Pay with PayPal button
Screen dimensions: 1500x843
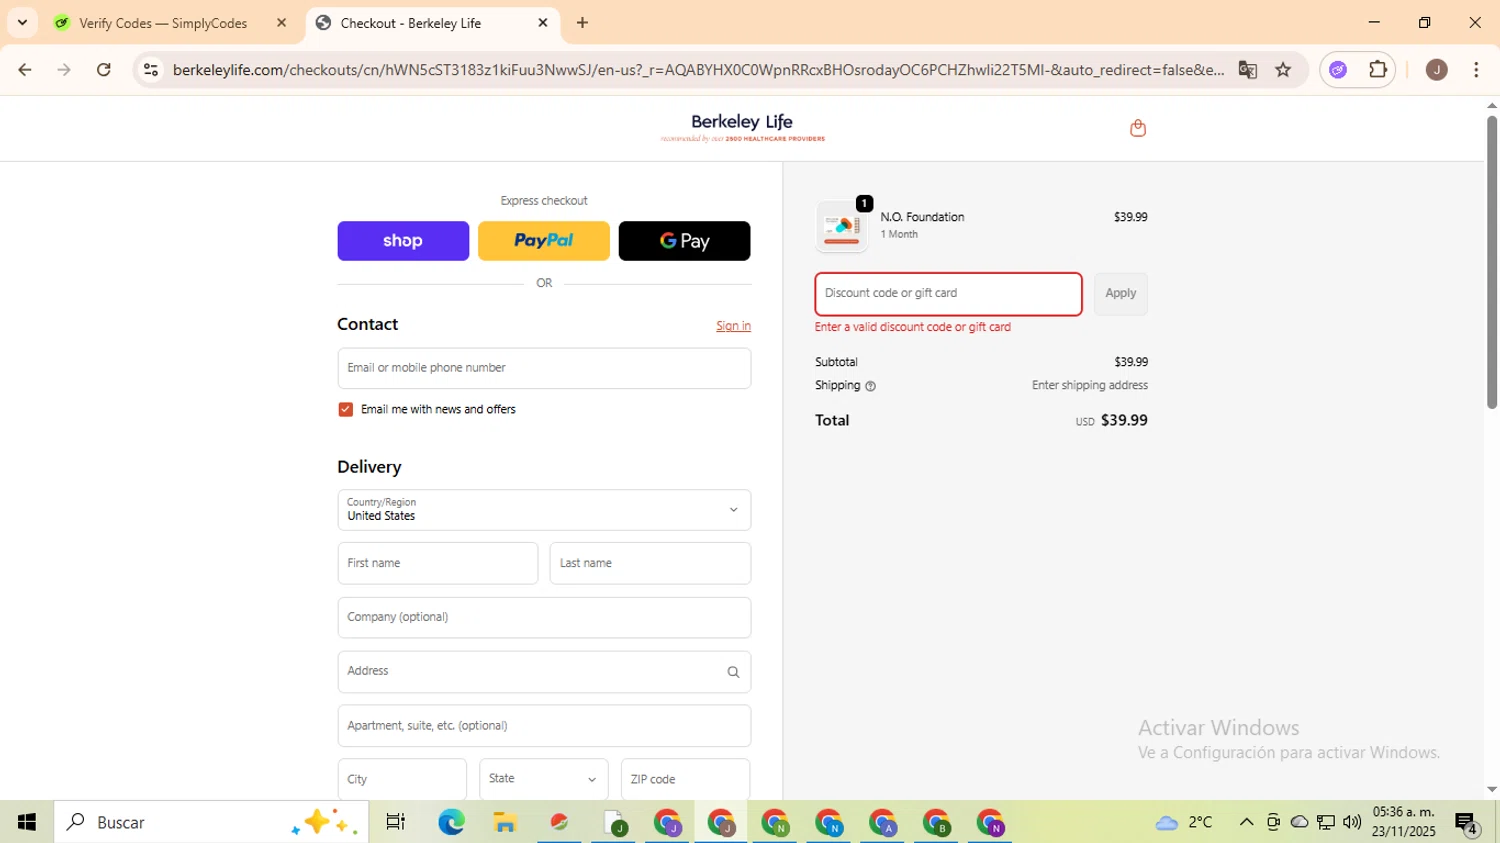click(x=544, y=241)
